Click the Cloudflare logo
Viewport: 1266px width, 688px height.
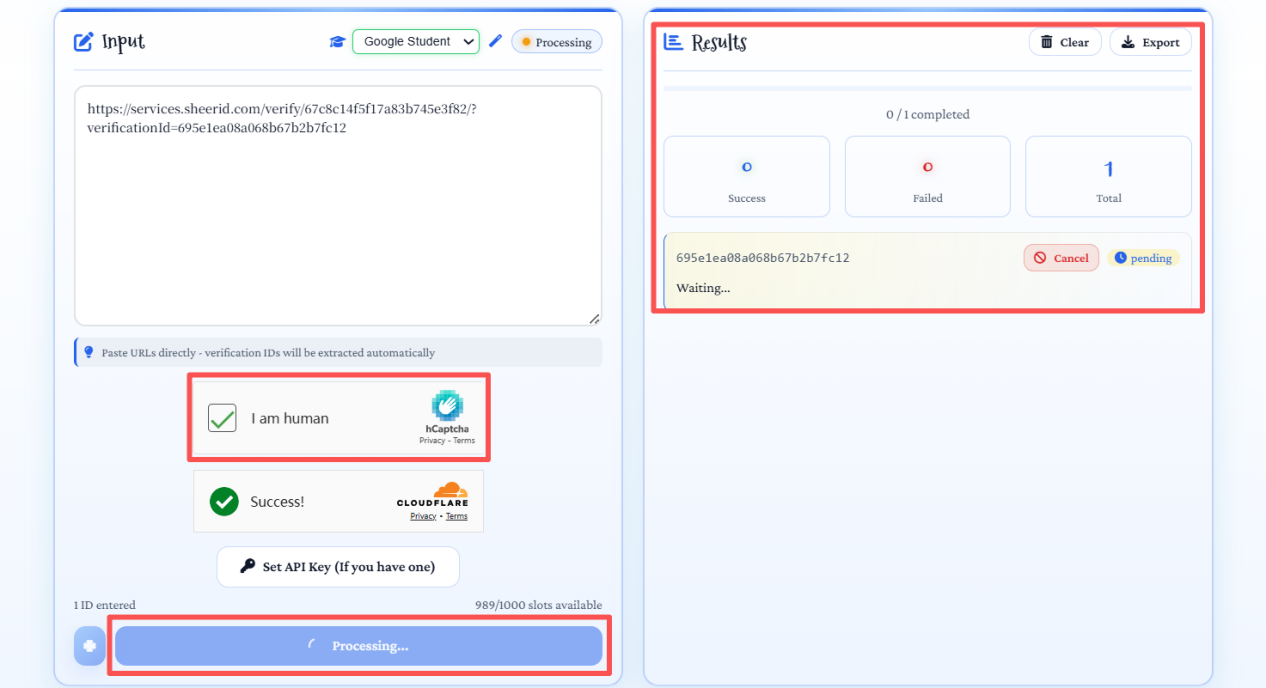(433, 495)
